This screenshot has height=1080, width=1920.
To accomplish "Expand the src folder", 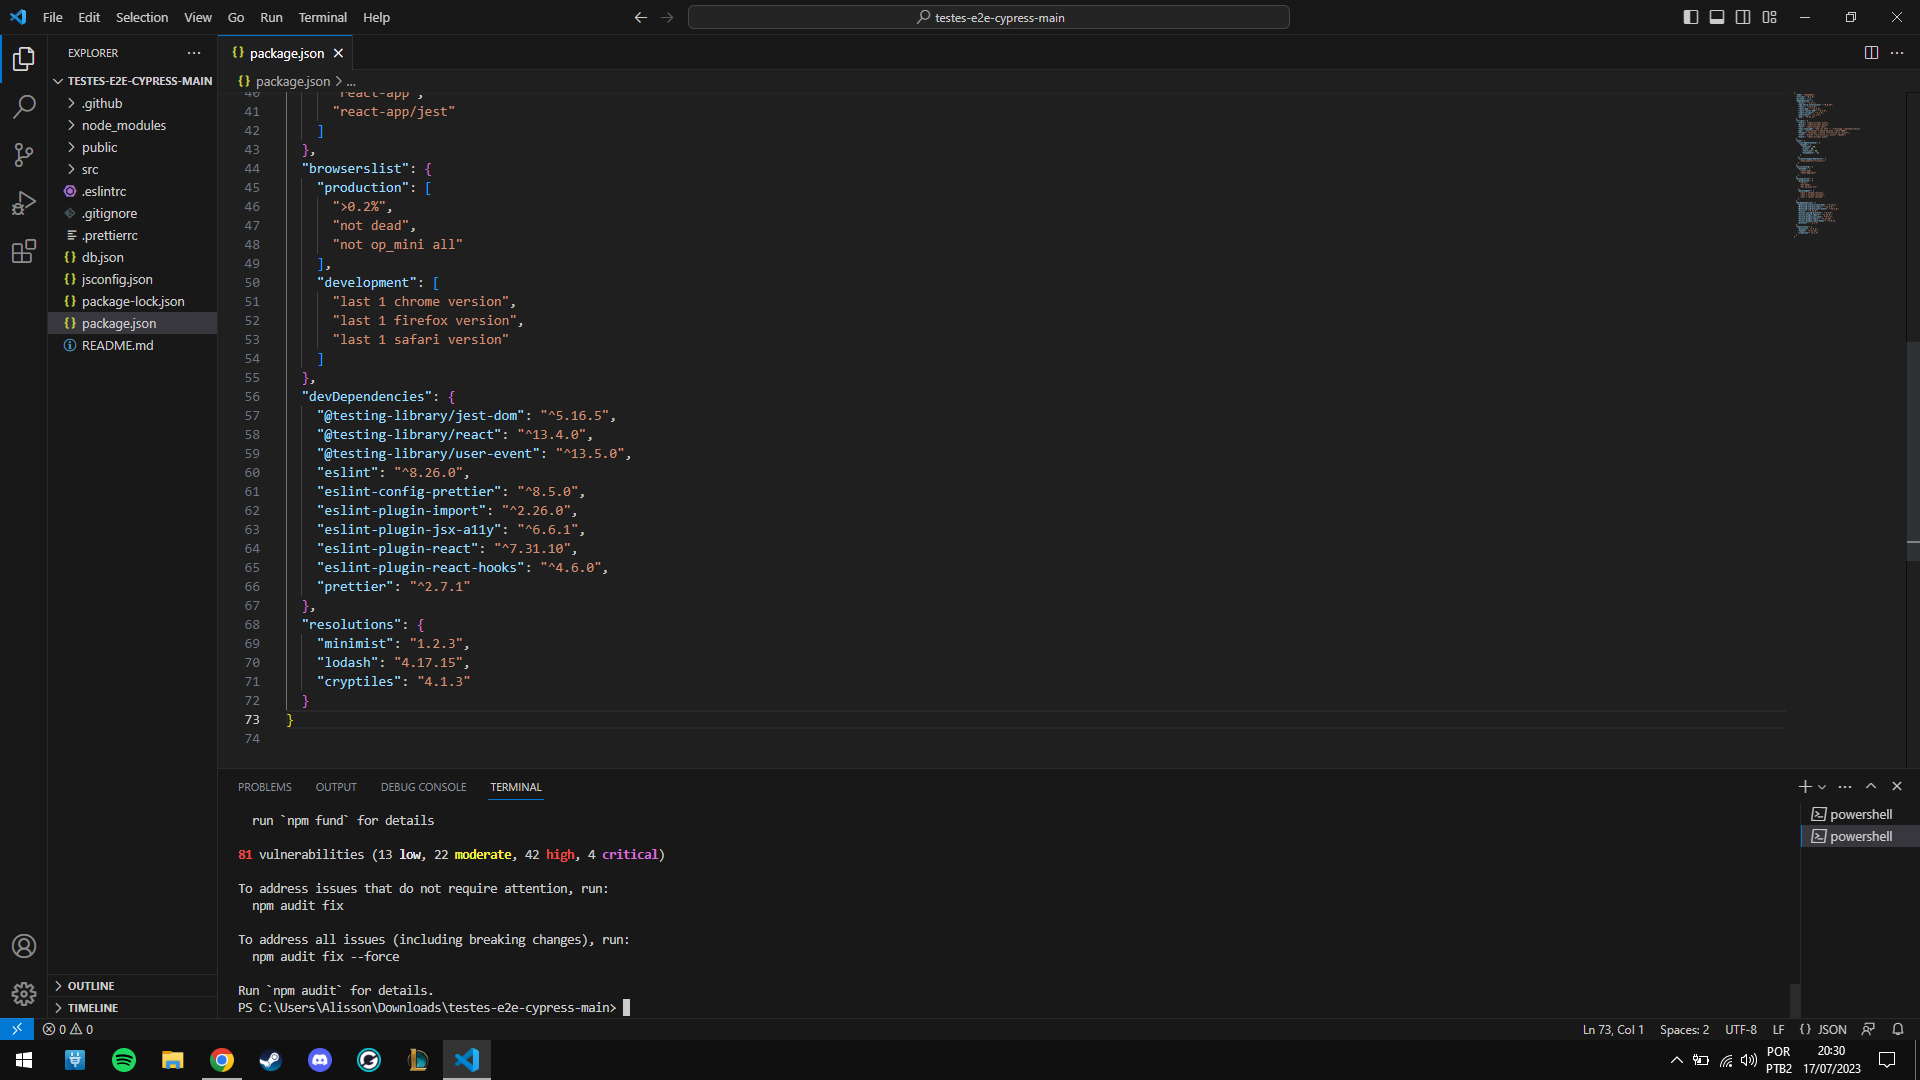I will point(132,169).
